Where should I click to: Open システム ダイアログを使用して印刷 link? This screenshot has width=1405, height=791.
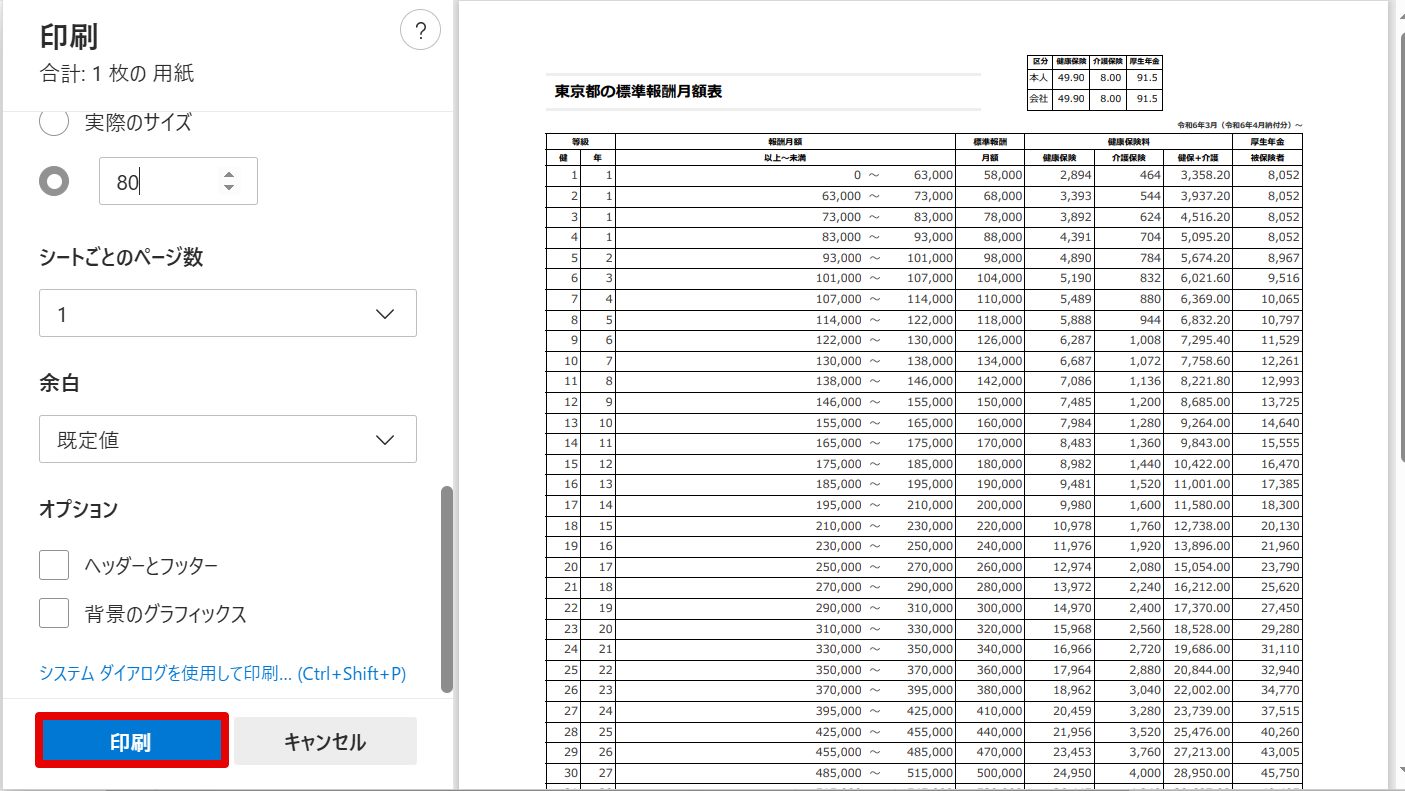(223, 673)
